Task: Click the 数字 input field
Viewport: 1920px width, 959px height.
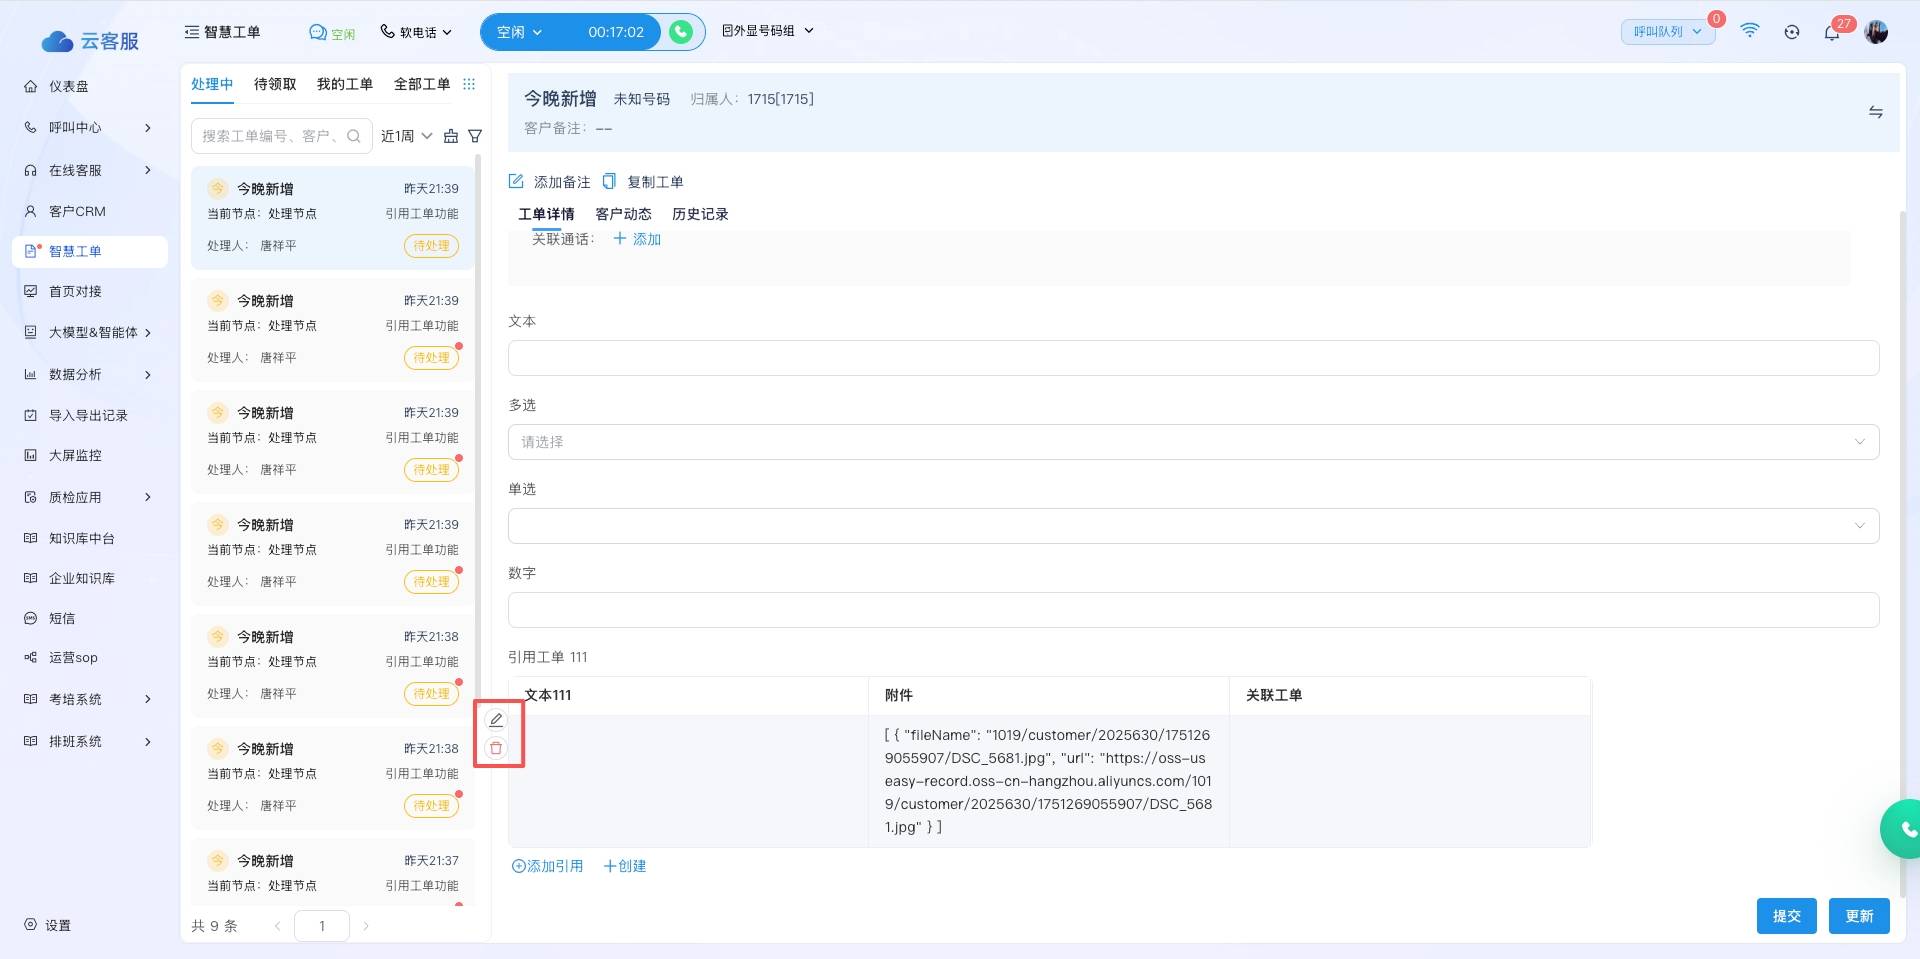Action: tap(1193, 610)
